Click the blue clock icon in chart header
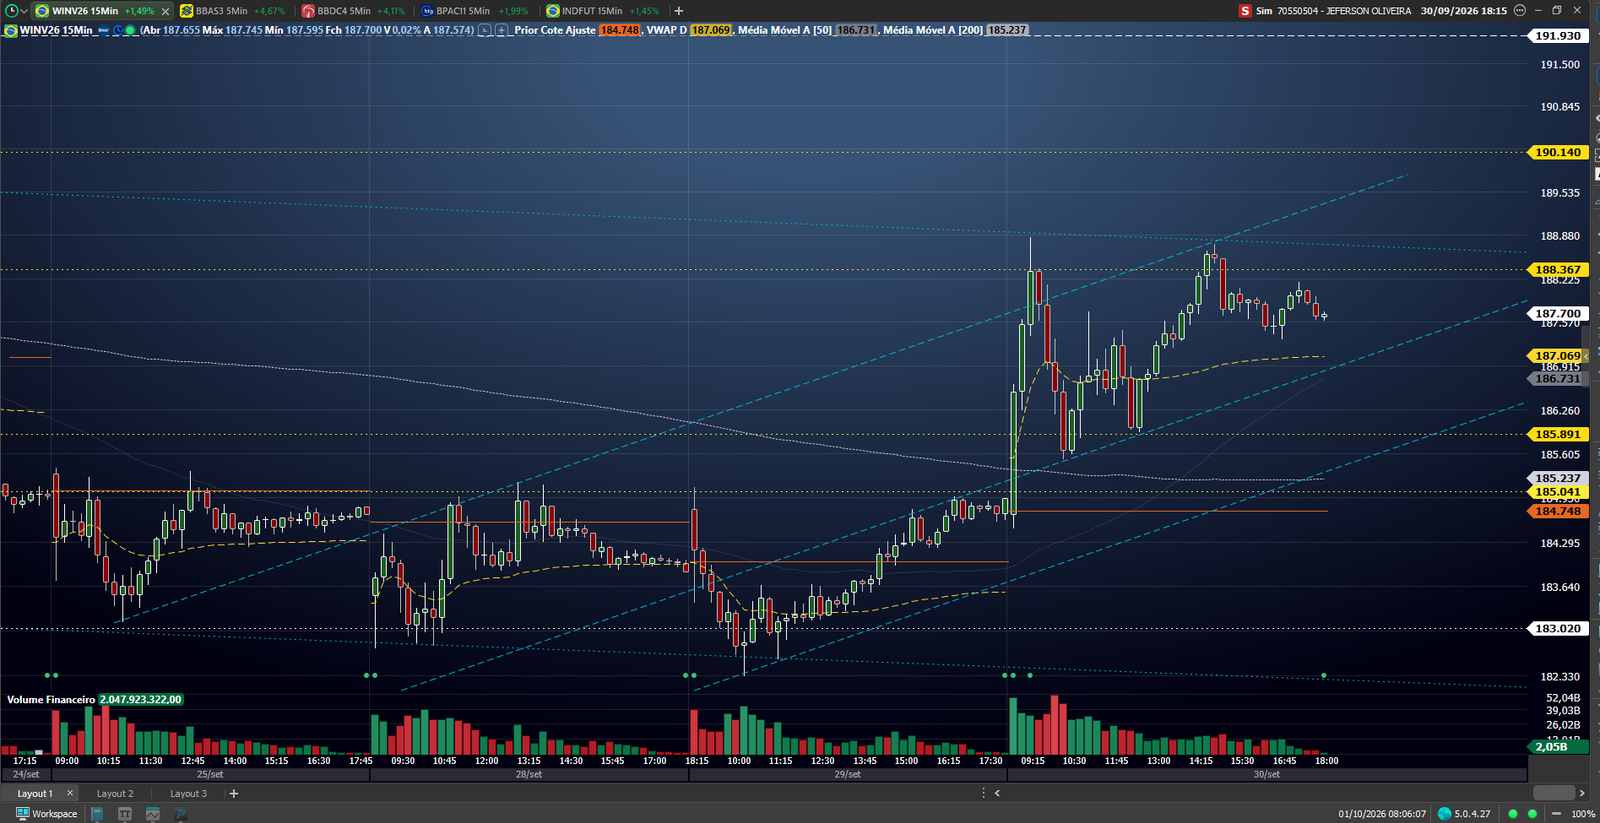This screenshot has height=823, width=1600. tap(118, 30)
